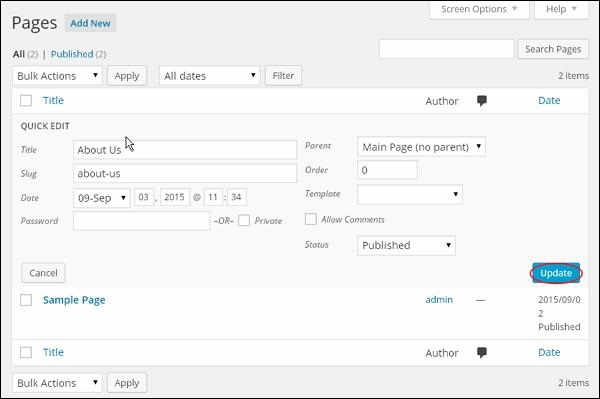The height and width of the screenshot is (399, 600).
Task: Open the top Bulk Actions dropdown
Action: pos(57,76)
